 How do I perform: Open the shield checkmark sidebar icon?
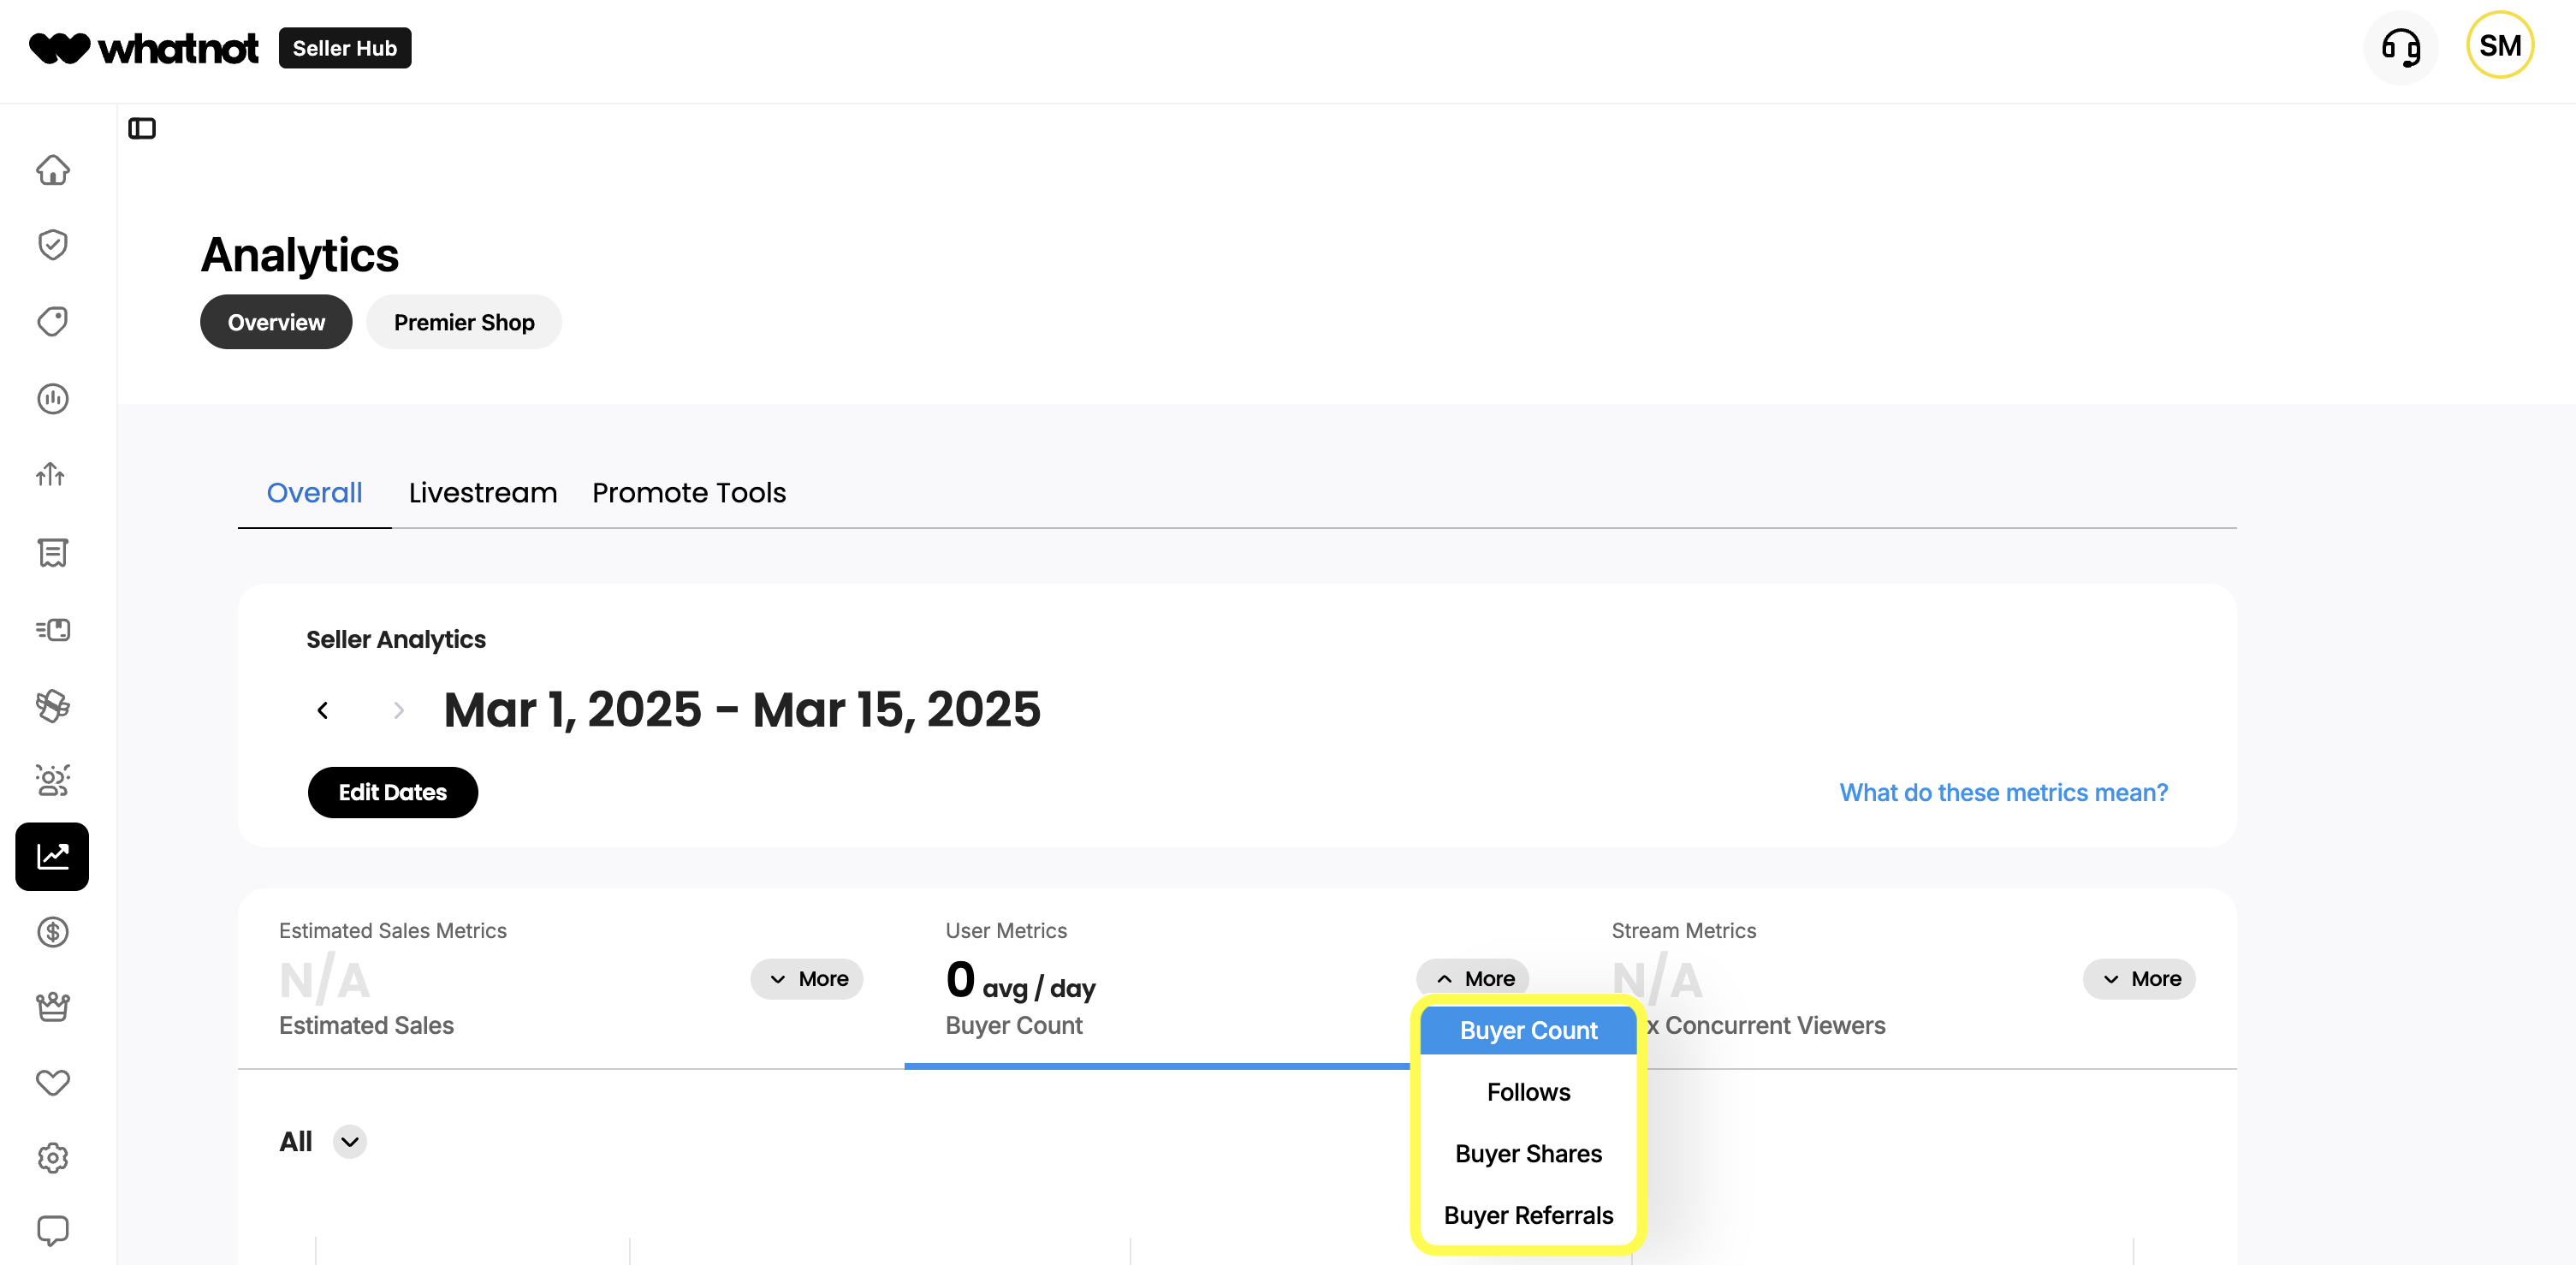(53, 245)
